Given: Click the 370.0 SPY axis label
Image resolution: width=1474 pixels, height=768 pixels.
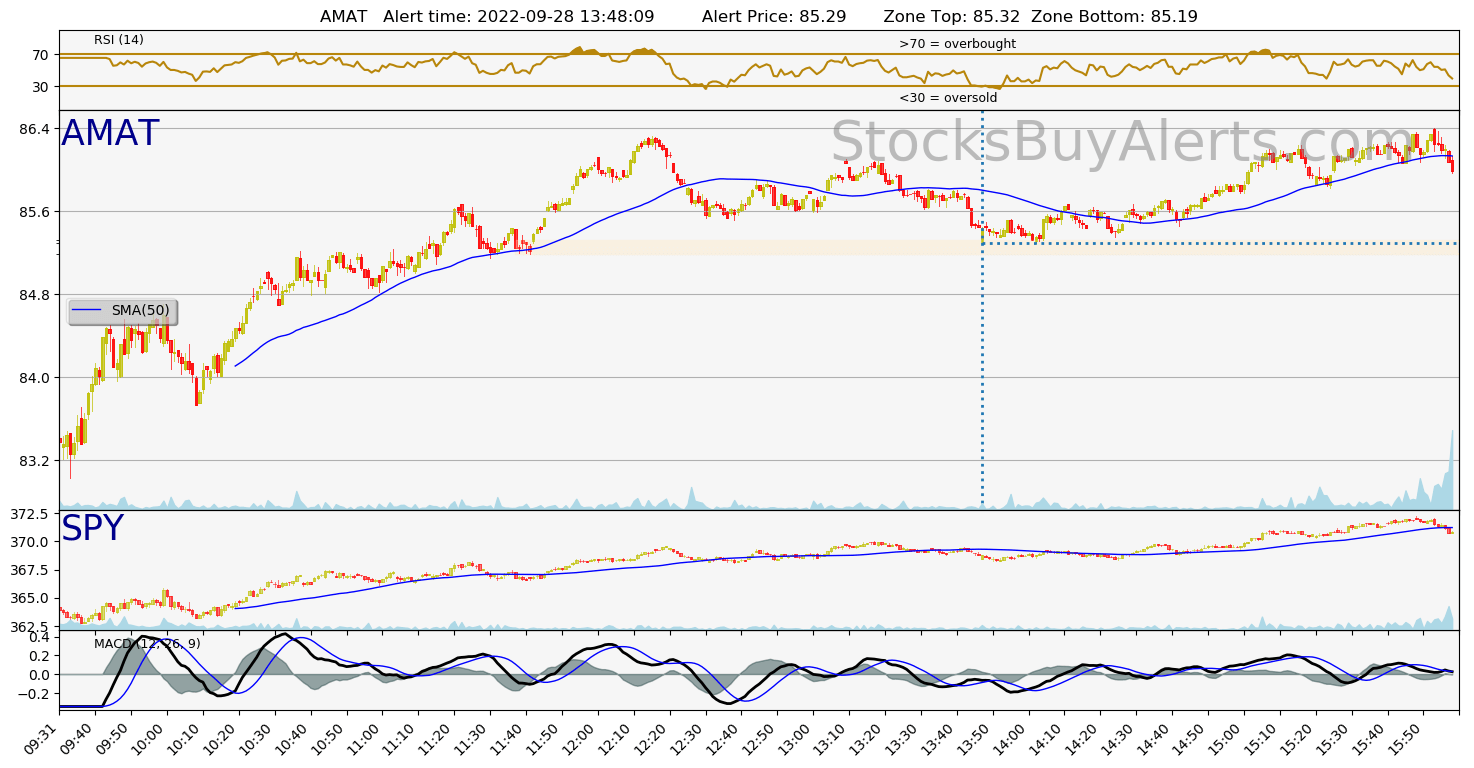Looking at the screenshot, I should click(29, 542).
